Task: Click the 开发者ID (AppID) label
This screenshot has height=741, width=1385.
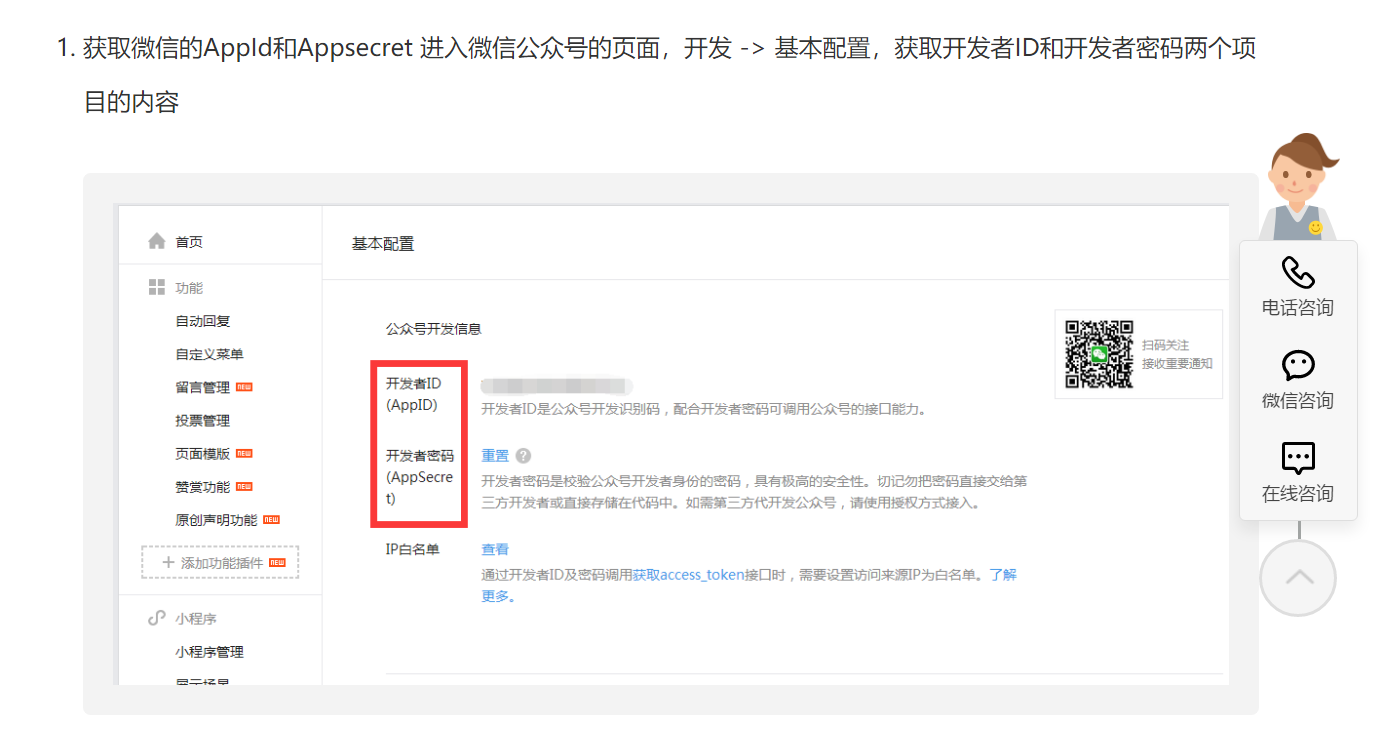Action: coord(414,394)
